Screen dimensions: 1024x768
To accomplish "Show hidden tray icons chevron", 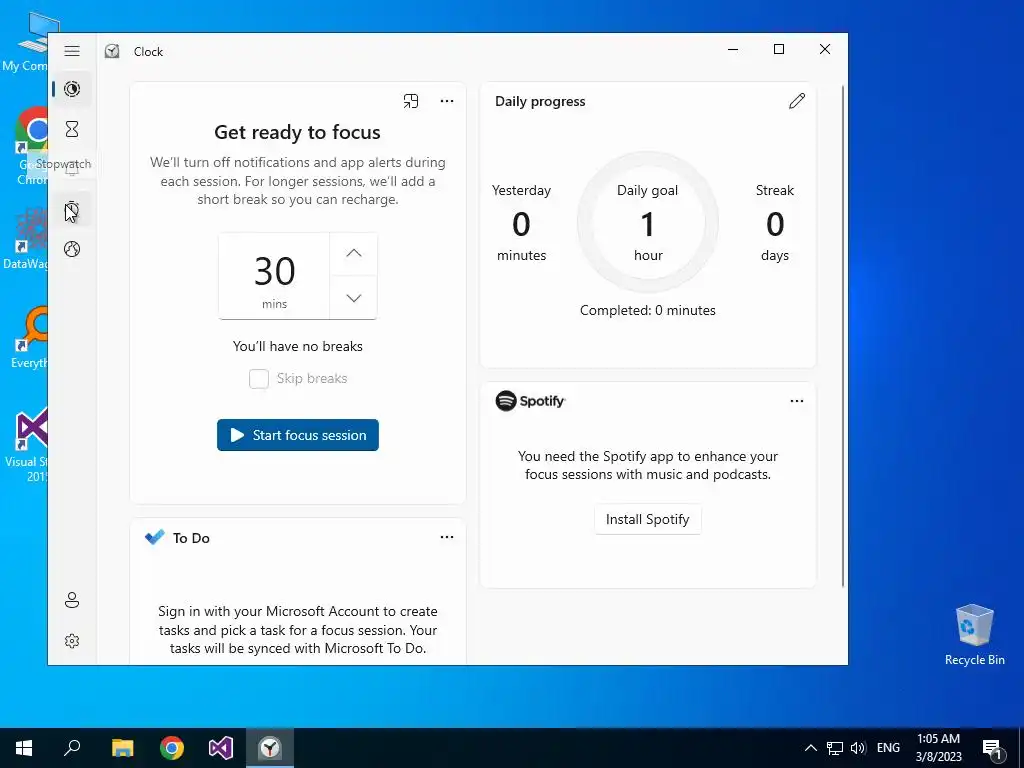I will click(x=810, y=748).
